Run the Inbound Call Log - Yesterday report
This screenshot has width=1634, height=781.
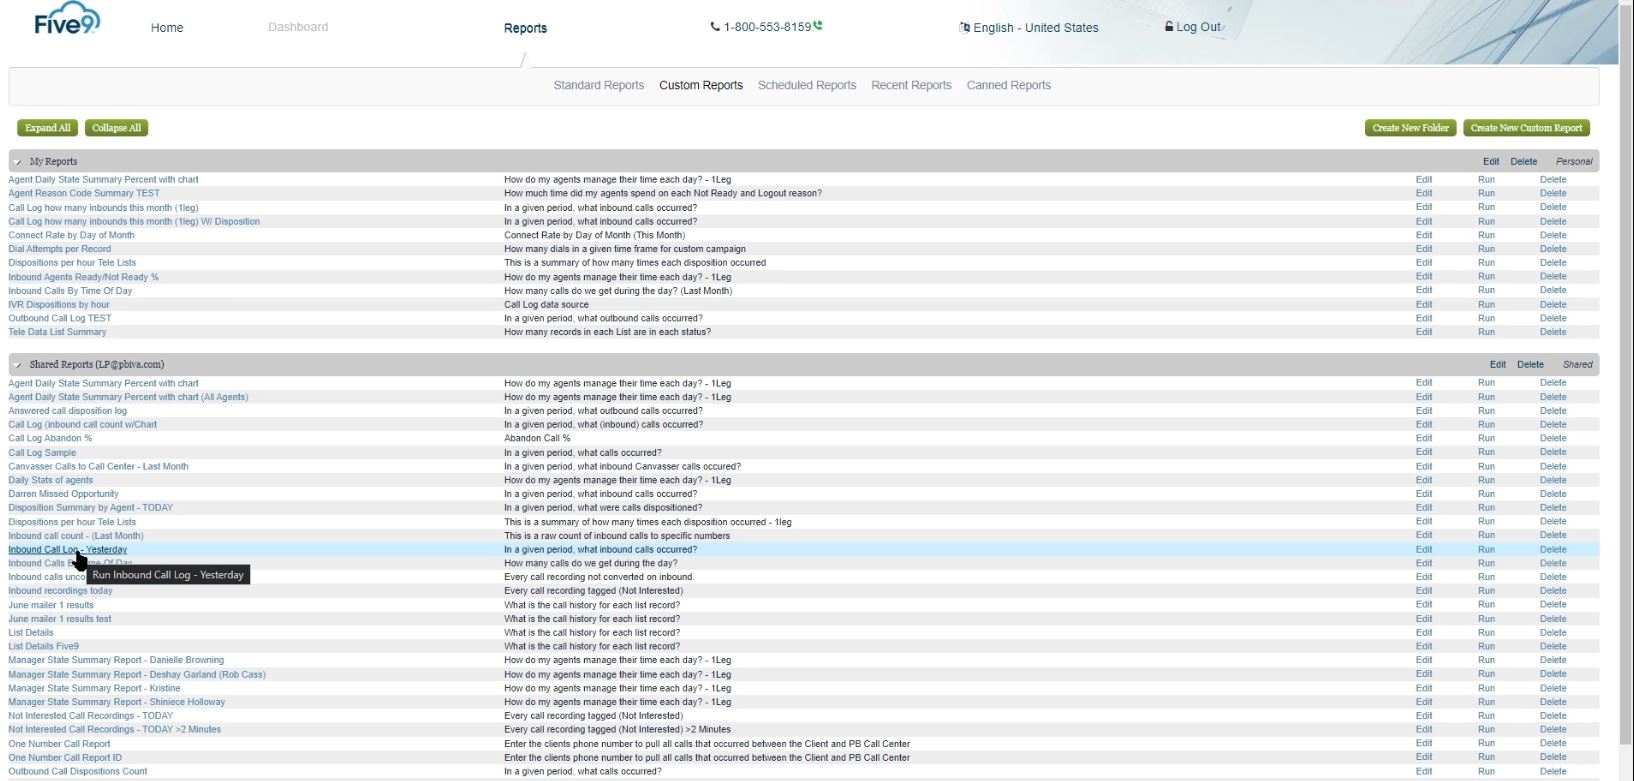click(x=1486, y=550)
